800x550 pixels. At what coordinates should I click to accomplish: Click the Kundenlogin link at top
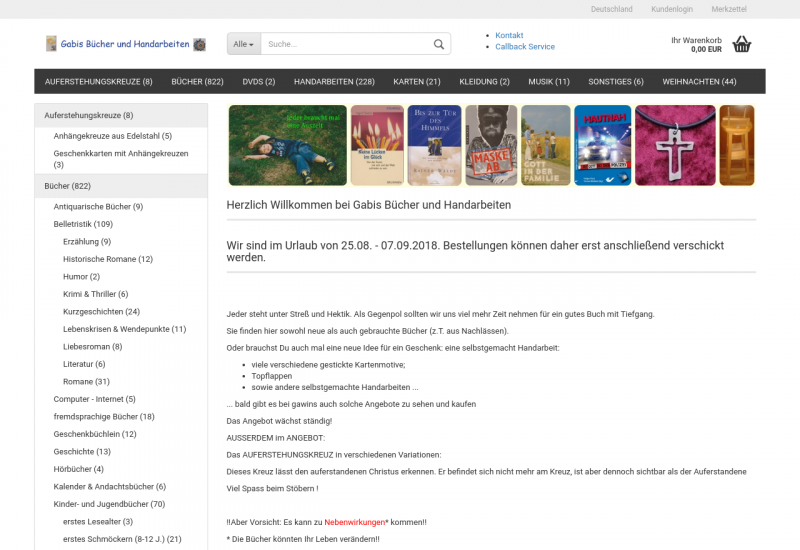(672, 9)
